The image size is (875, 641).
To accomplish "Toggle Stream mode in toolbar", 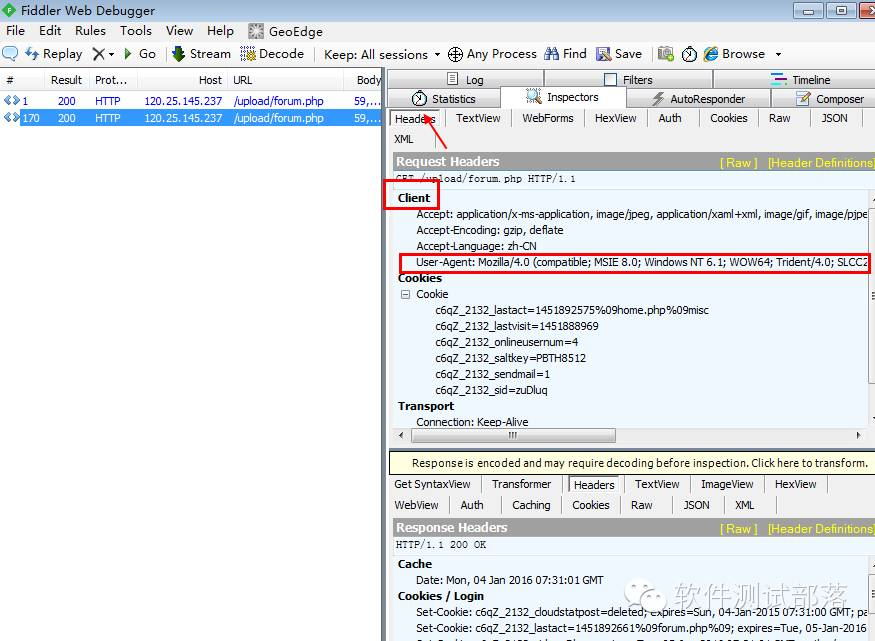I will [x=201, y=54].
